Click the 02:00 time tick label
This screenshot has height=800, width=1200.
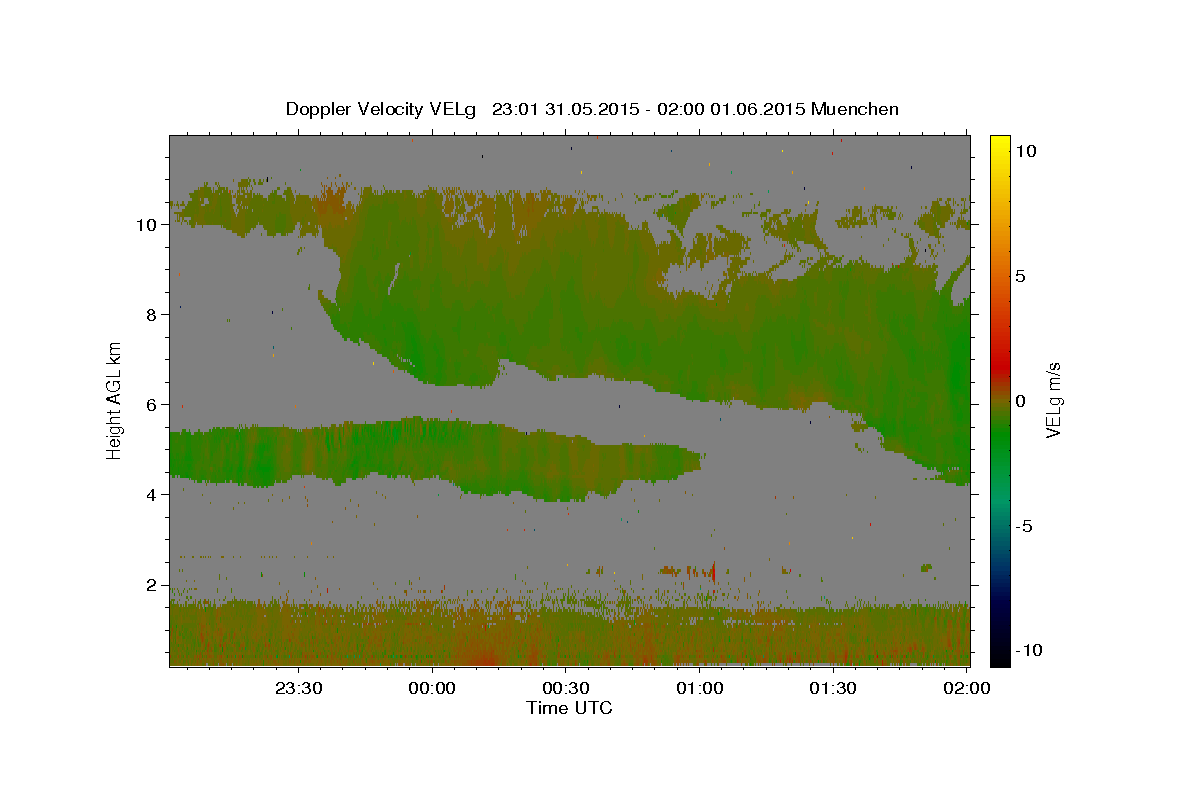(967, 688)
